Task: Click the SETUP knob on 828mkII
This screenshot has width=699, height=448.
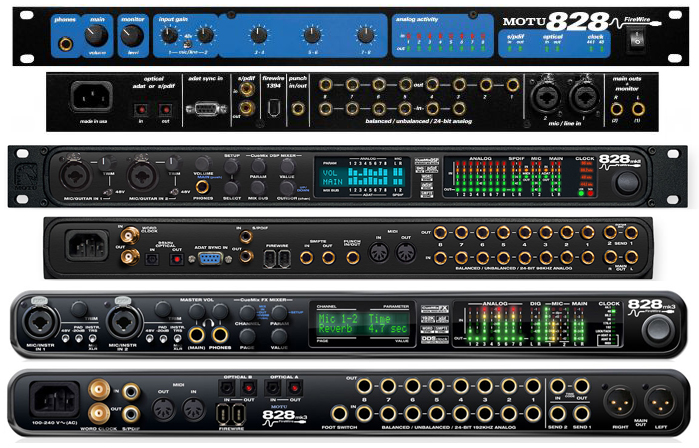Action: point(231,166)
